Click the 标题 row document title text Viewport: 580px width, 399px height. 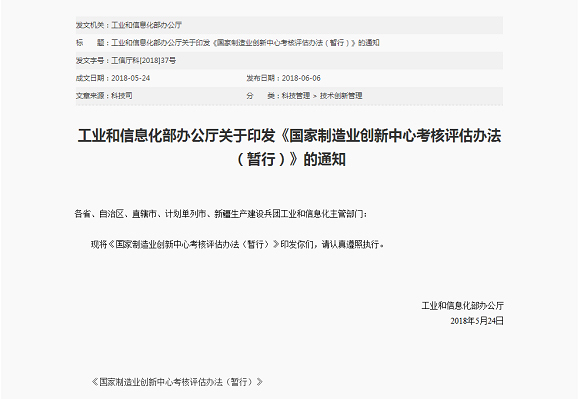point(245,43)
